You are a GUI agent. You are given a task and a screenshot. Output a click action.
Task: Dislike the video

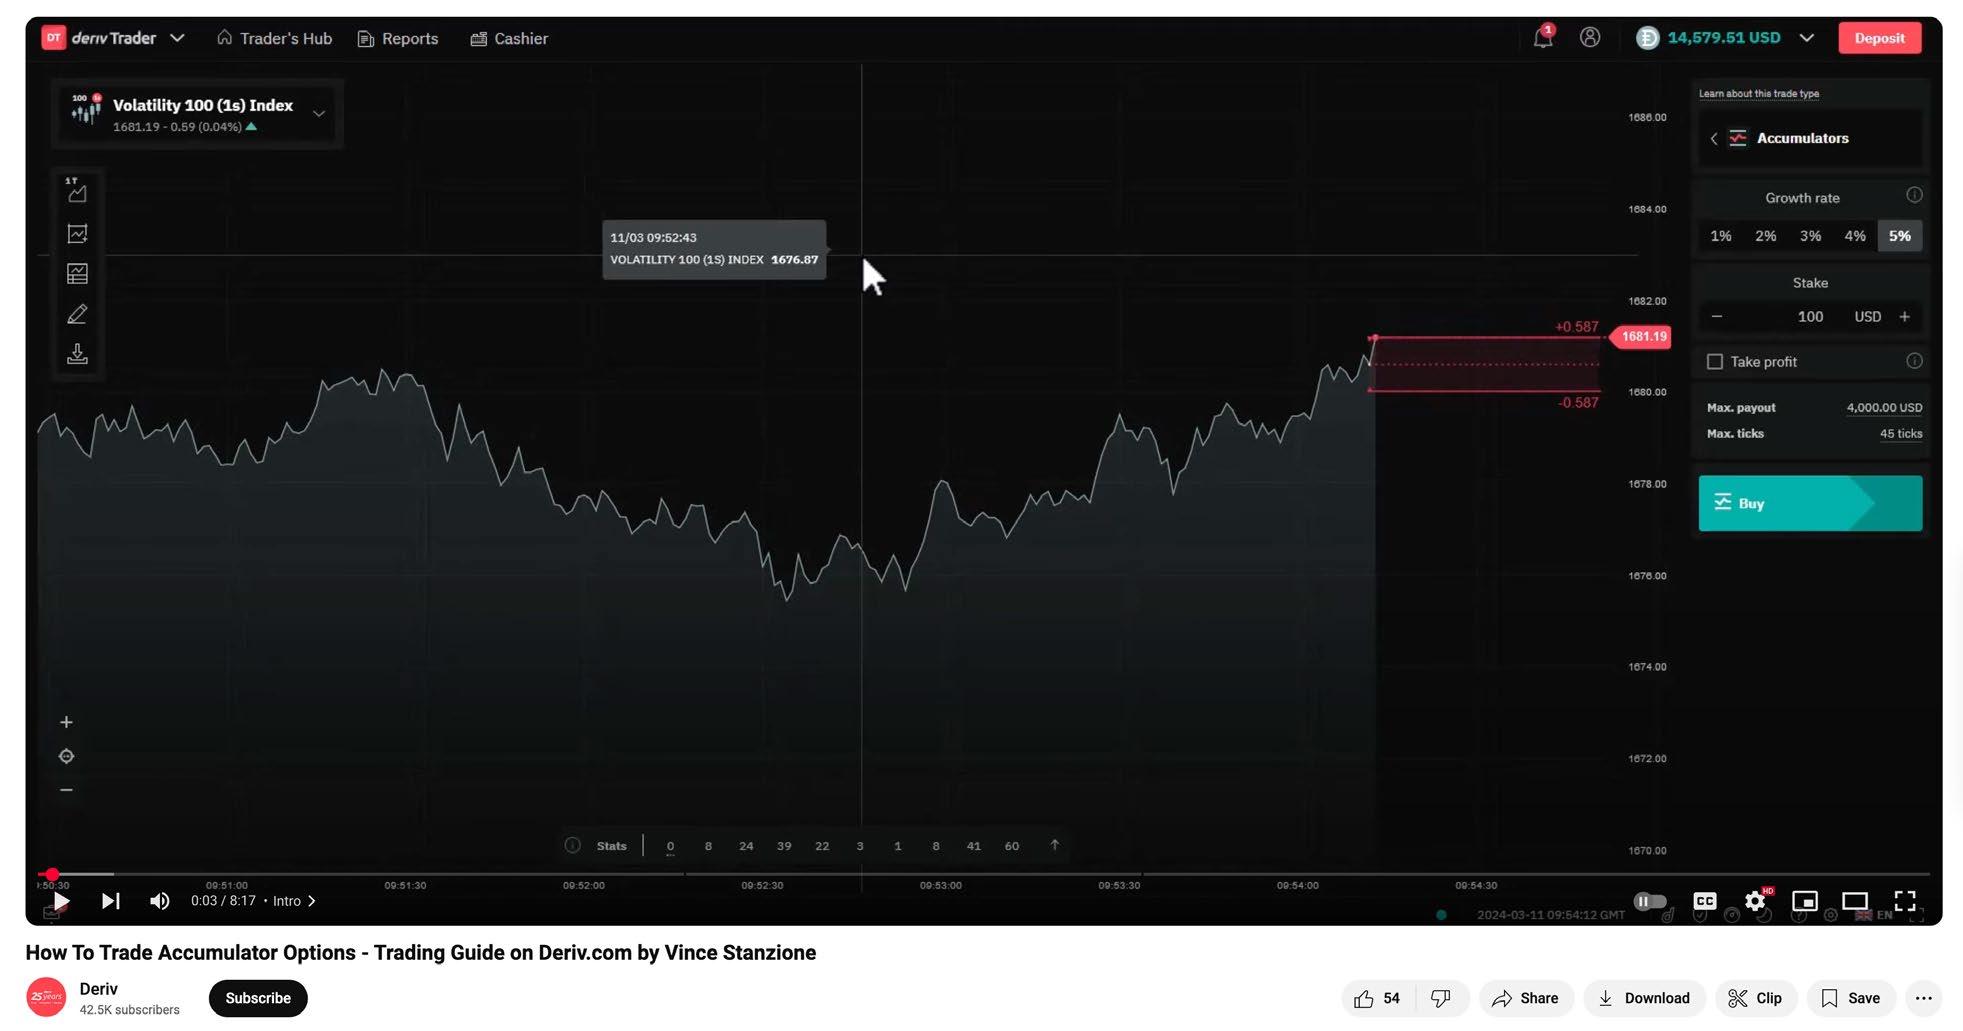(x=1441, y=998)
